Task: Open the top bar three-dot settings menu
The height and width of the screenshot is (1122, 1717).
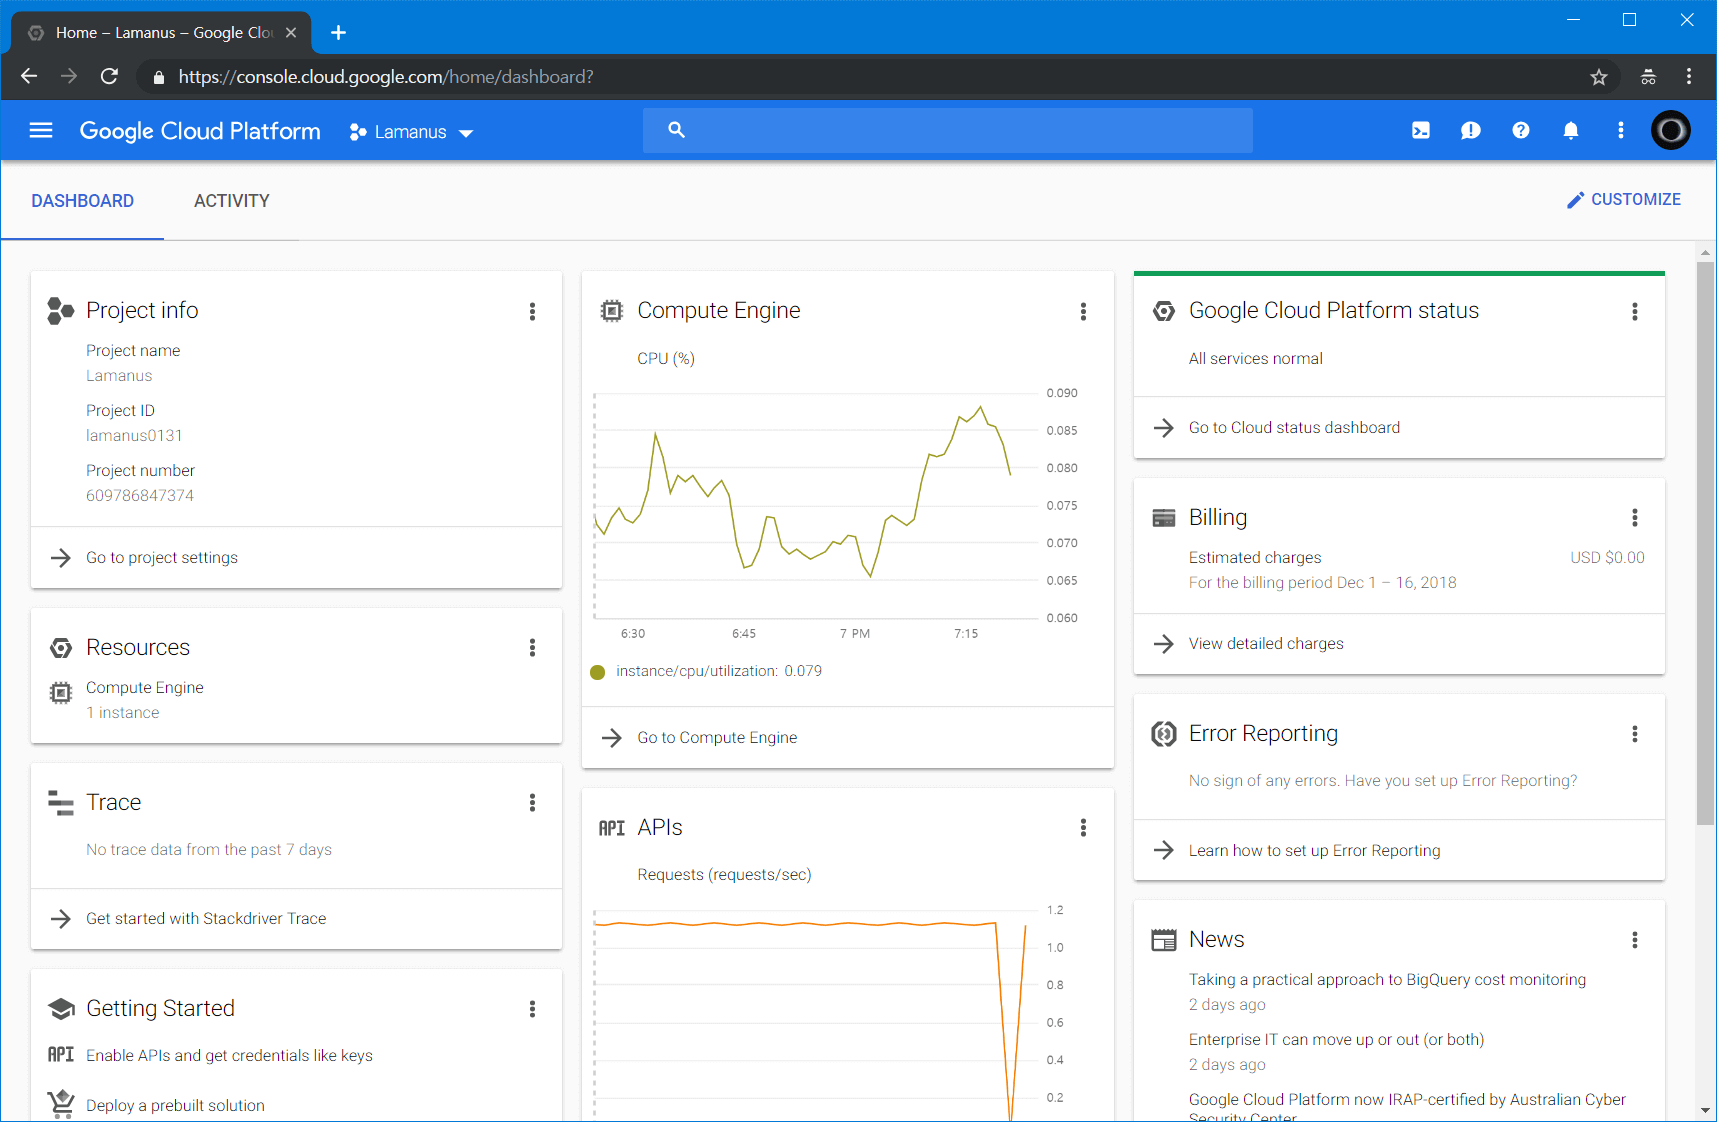Action: click(1621, 131)
